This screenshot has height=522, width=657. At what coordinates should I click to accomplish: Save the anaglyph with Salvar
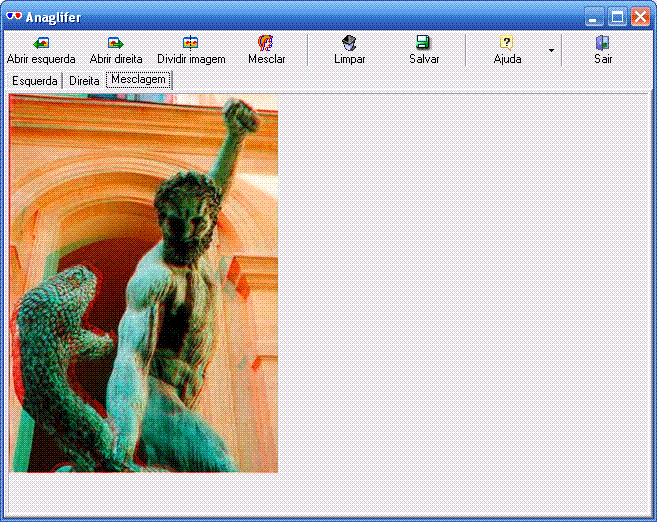tap(424, 50)
